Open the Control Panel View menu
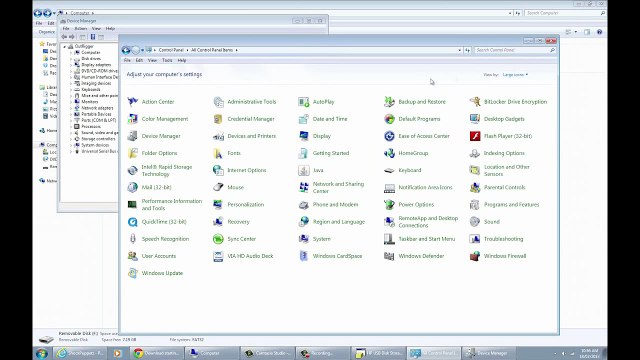The image size is (640, 360). 152,60
